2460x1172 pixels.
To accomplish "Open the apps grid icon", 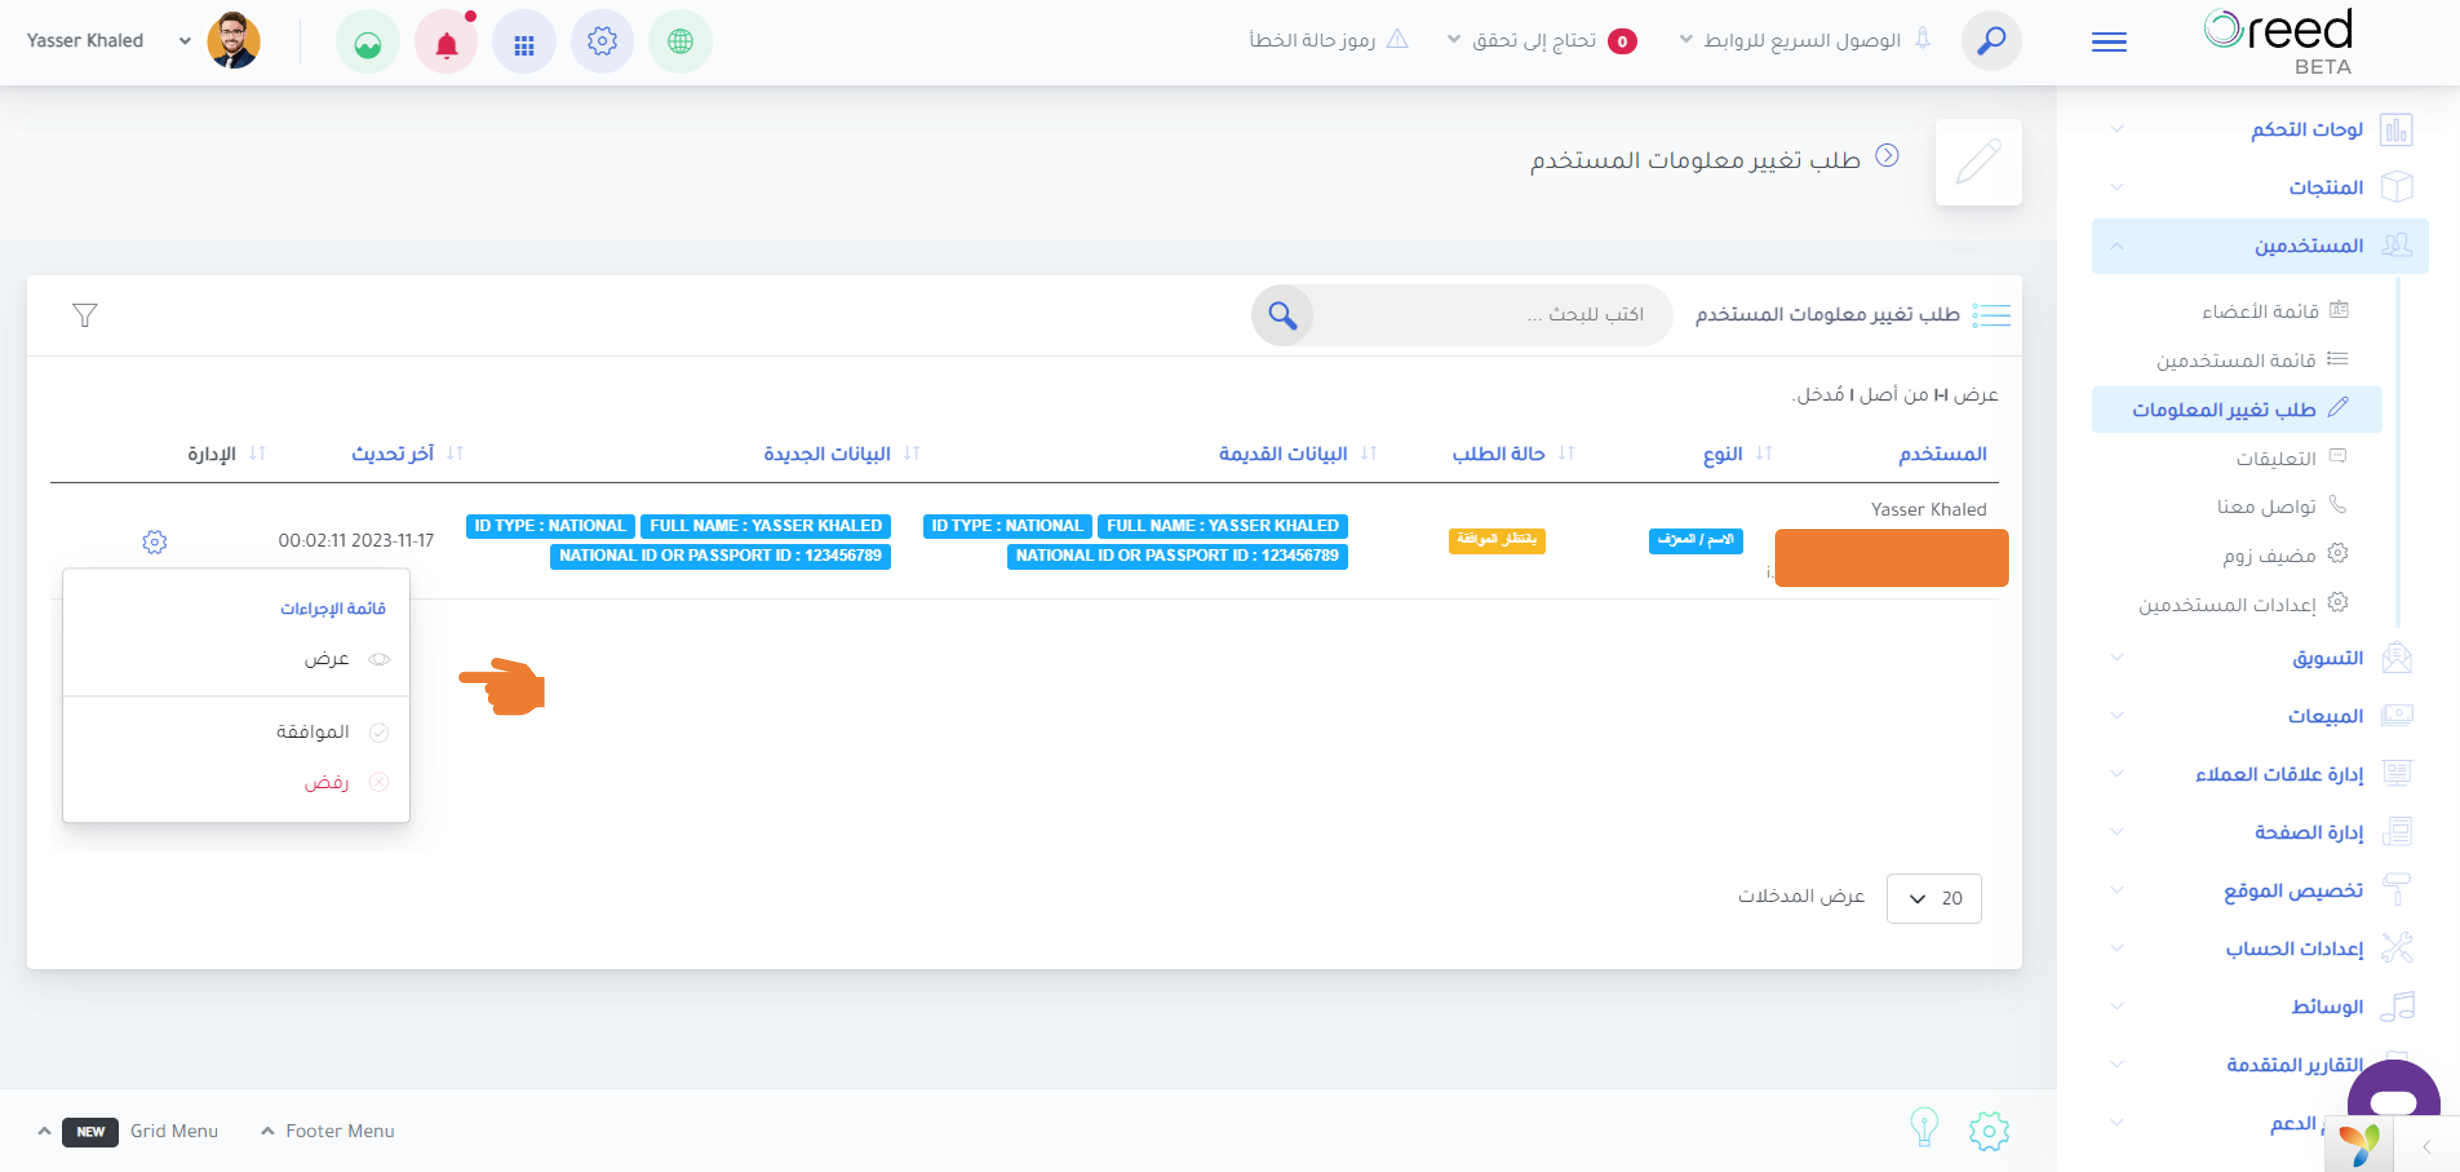I will click(x=524, y=42).
